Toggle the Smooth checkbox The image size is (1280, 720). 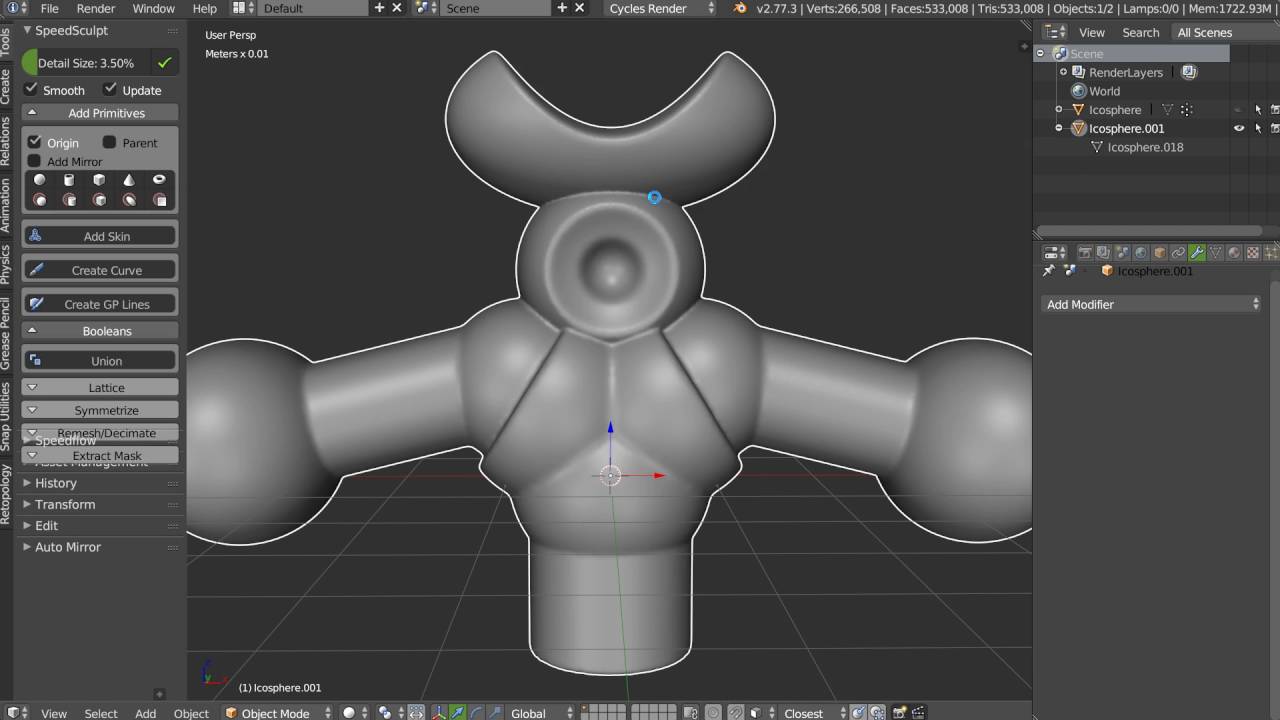click(x=31, y=90)
